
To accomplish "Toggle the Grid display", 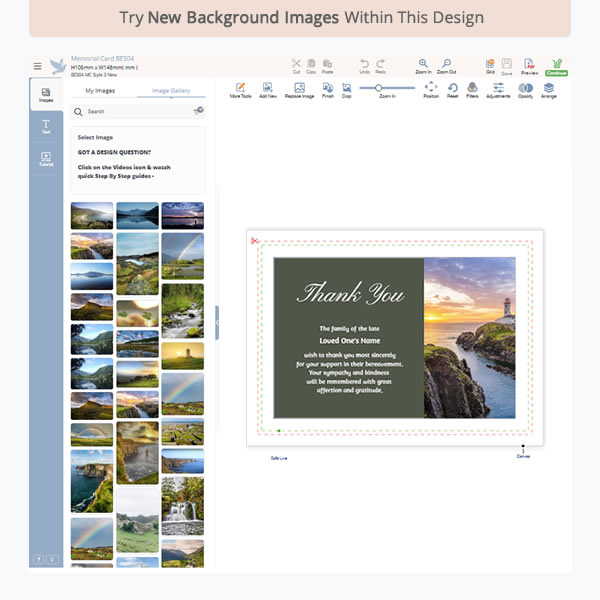I will click(x=490, y=64).
